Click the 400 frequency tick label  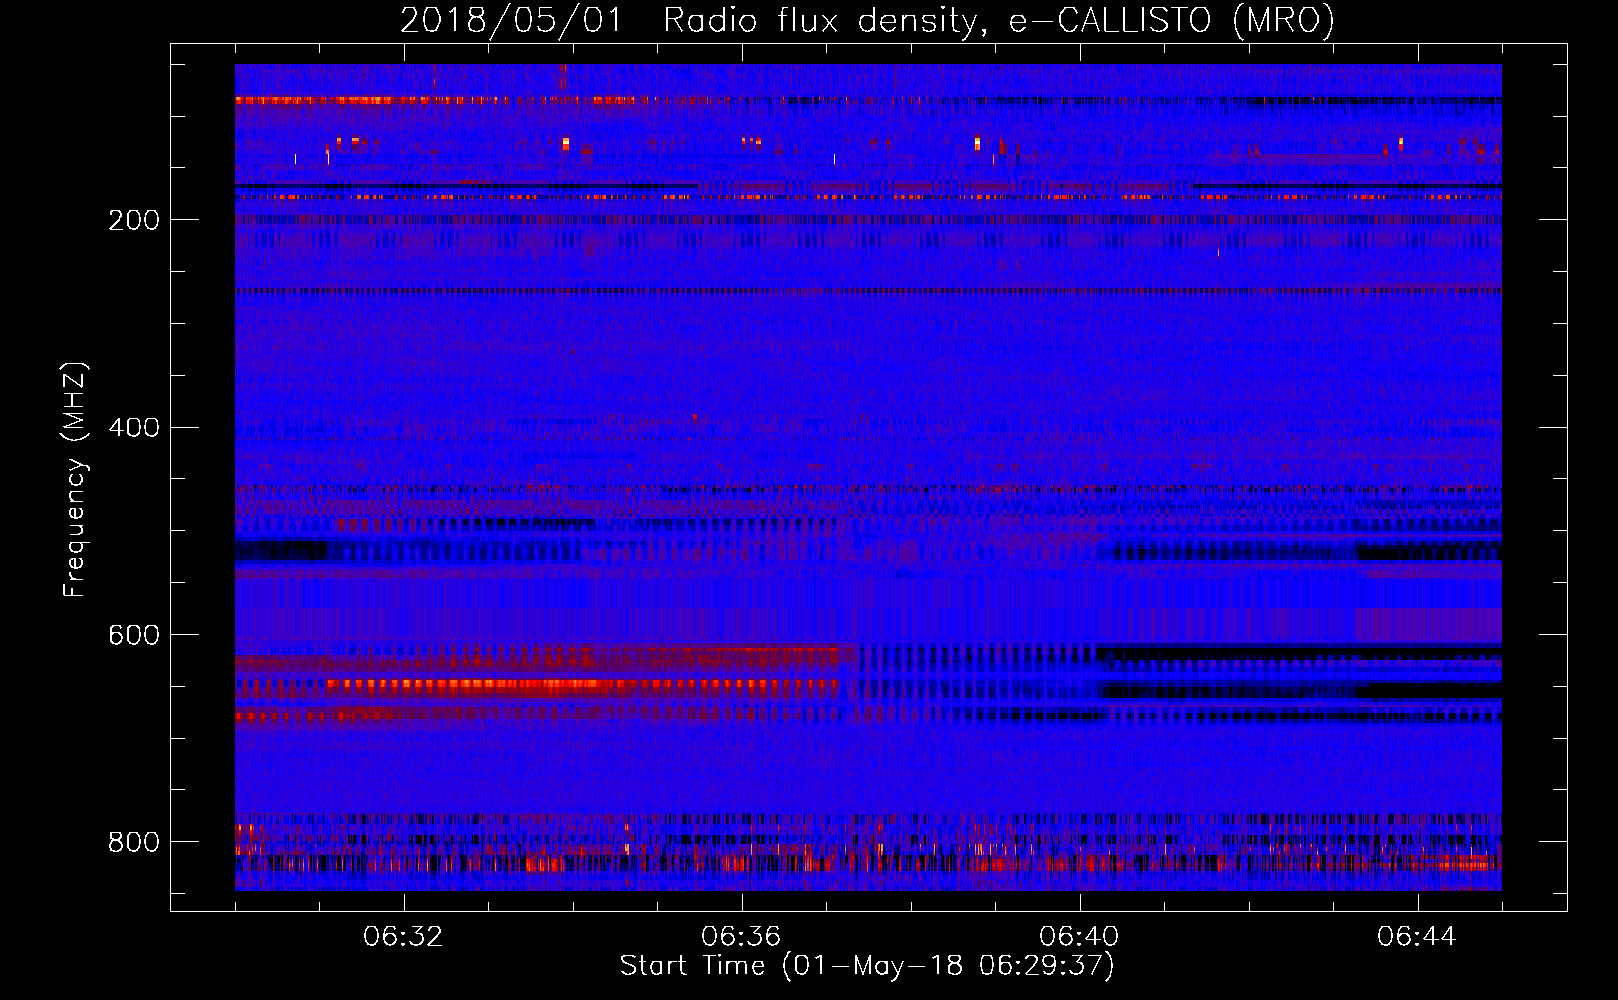(x=134, y=428)
